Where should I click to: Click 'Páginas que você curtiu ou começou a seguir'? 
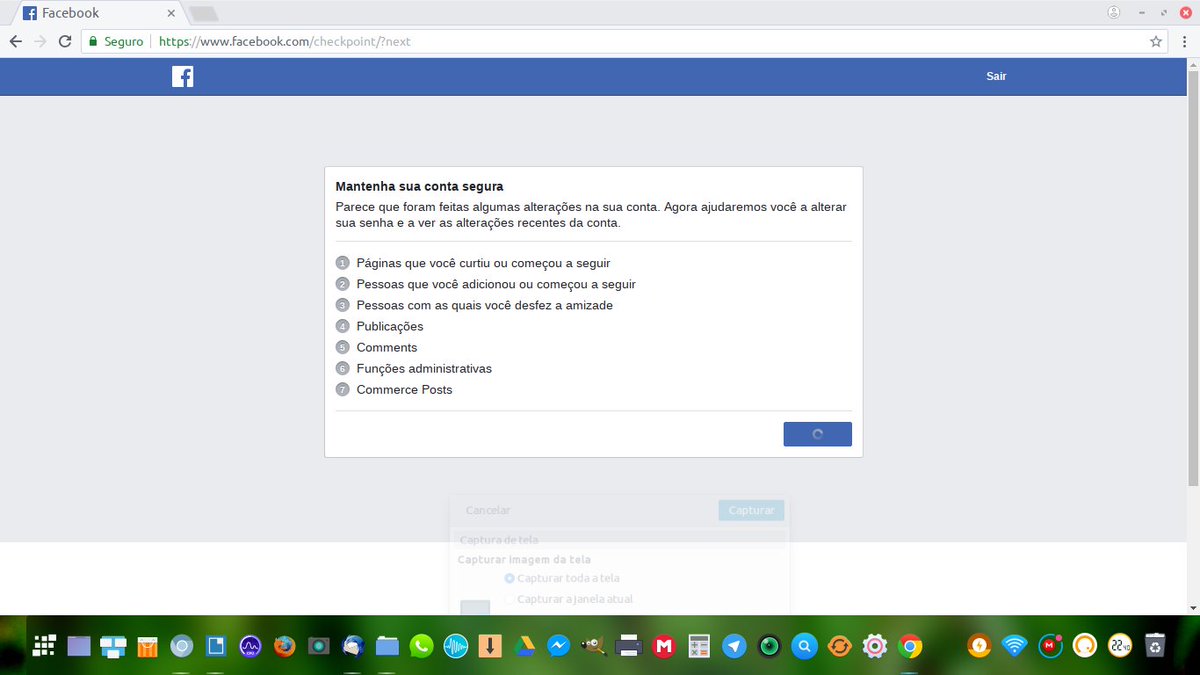[483, 263]
